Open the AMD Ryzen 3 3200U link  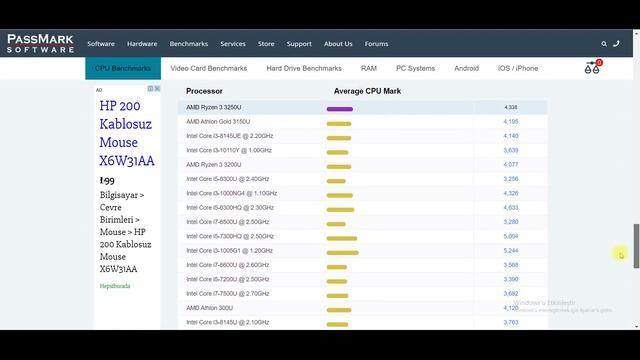click(213, 164)
